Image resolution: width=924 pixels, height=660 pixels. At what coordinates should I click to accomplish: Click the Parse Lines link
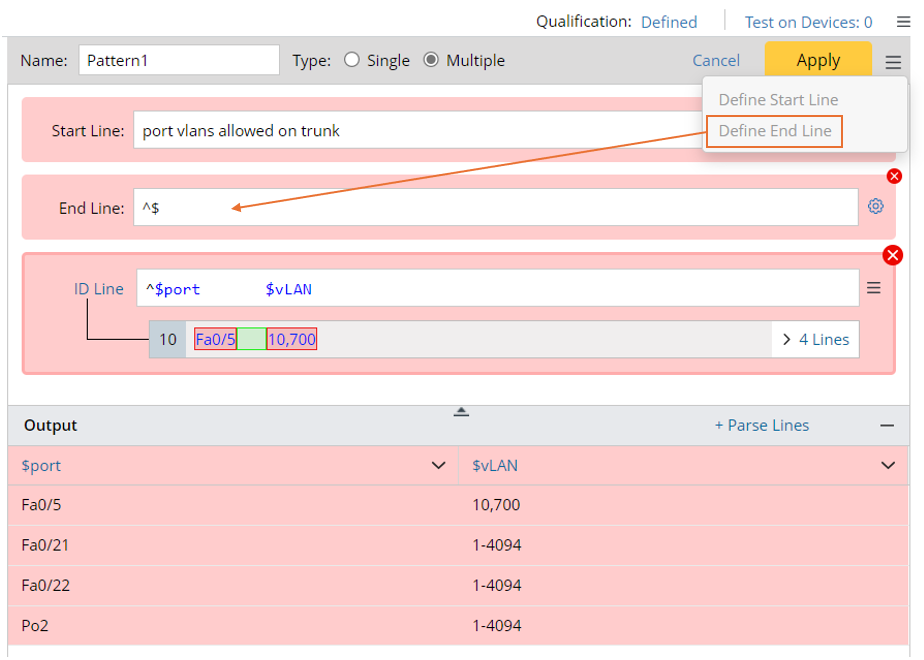pyautogui.click(x=762, y=424)
